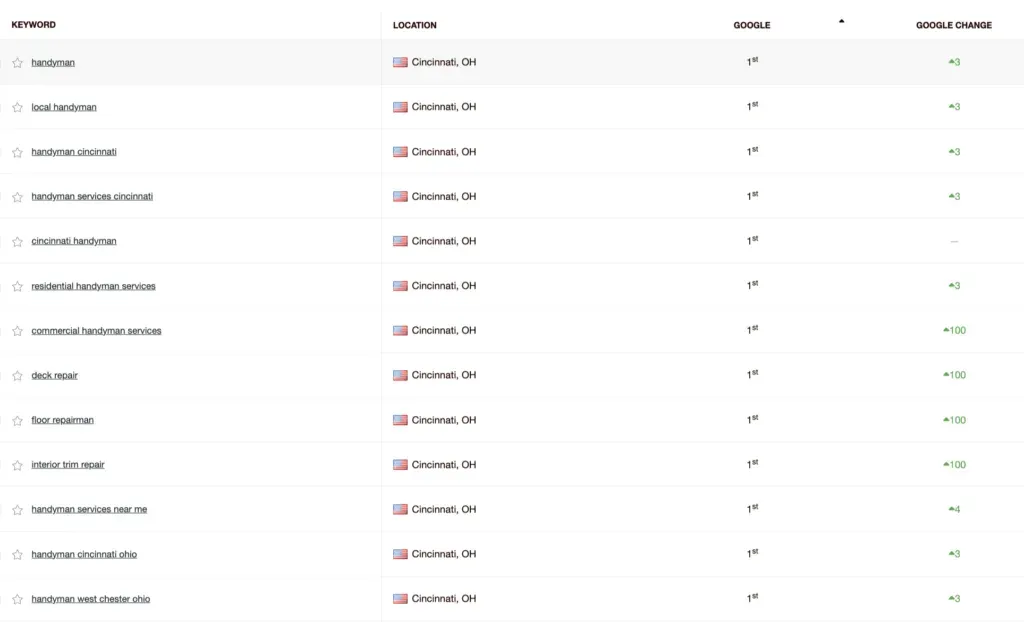Click the GOOGLE column header label
This screenshot has height=622, width=1024.
751,25
